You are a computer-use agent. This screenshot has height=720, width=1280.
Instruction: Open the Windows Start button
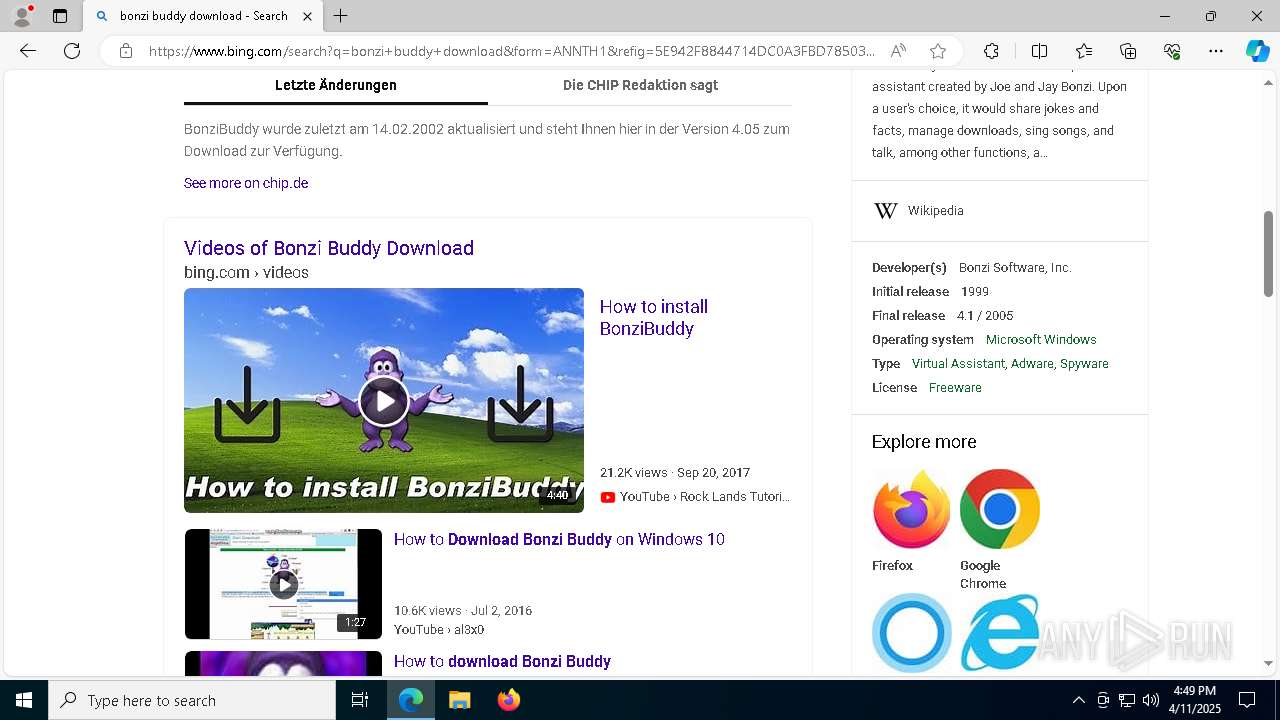point(24,700)
